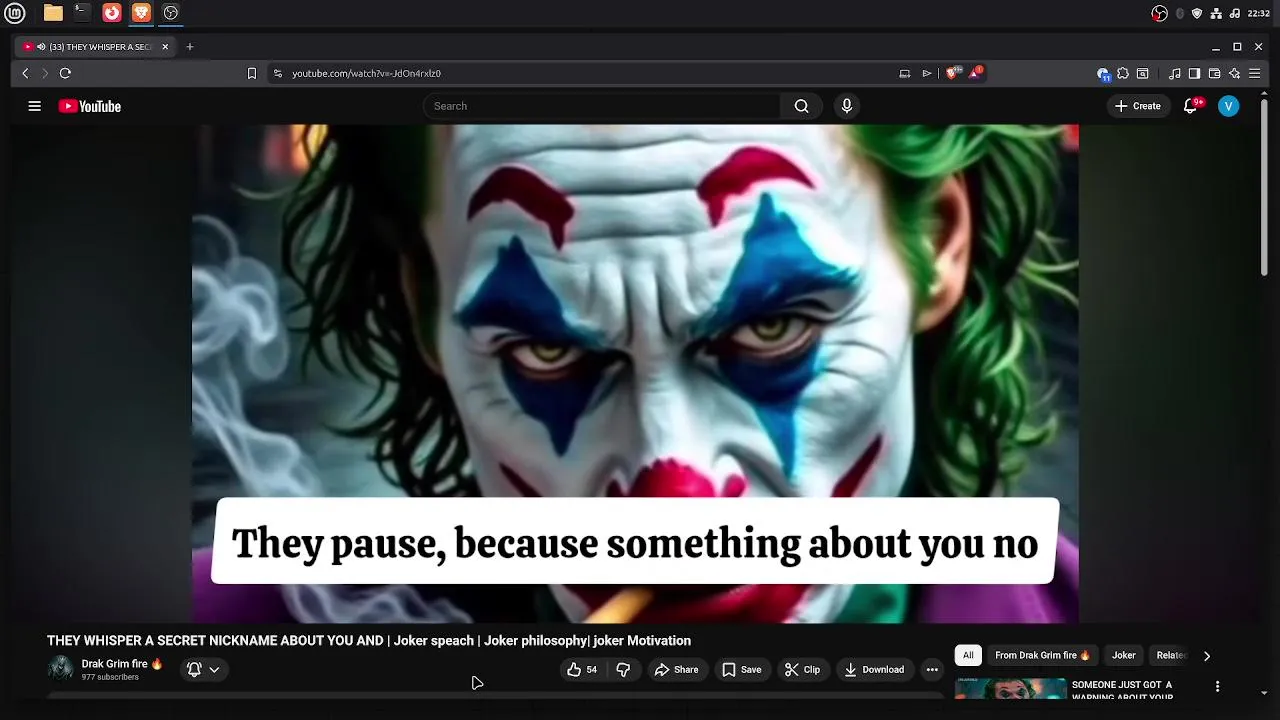Go to the YouTube home logo

(x=89, y=106)
